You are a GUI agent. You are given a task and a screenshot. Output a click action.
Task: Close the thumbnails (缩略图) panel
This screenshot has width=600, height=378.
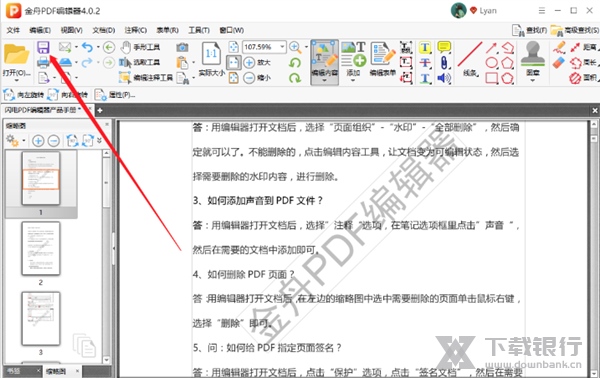[107, 125]
